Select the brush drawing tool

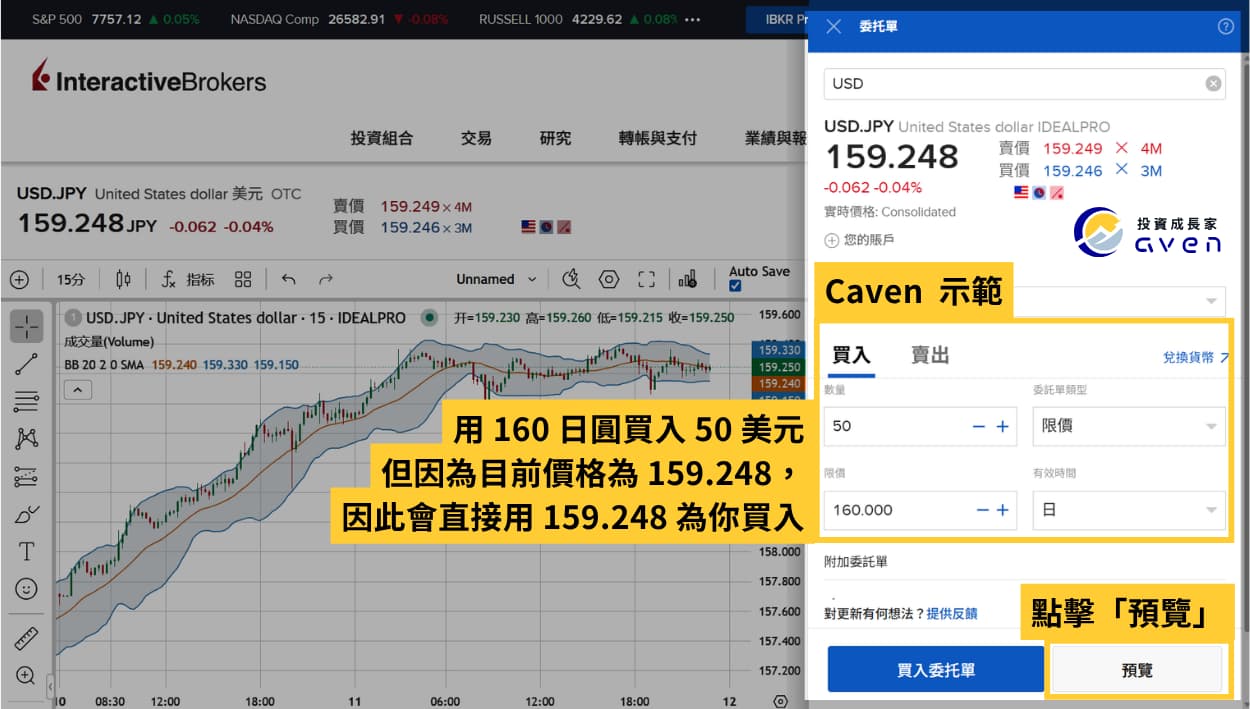pos(27,514)
